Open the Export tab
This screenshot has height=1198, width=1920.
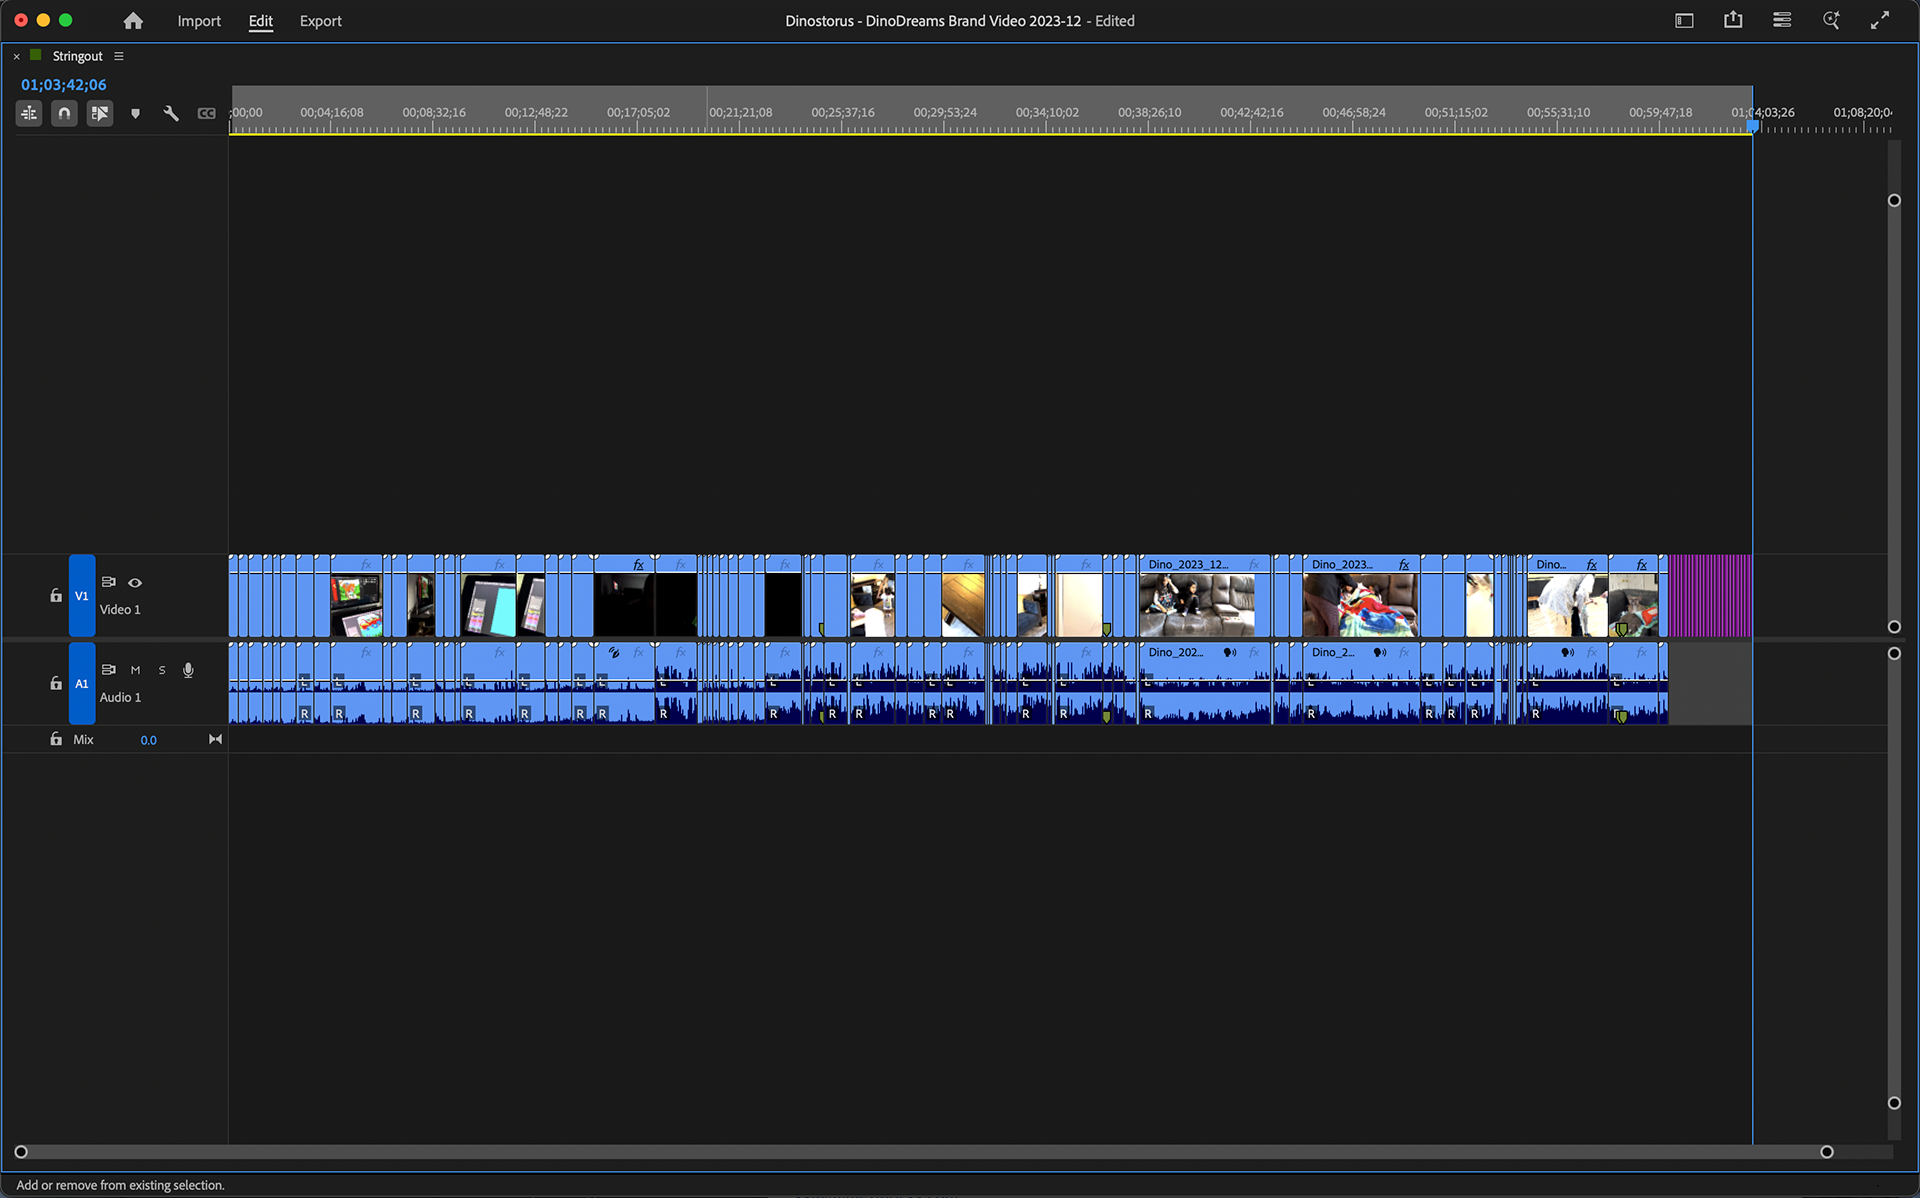point(320,20)
